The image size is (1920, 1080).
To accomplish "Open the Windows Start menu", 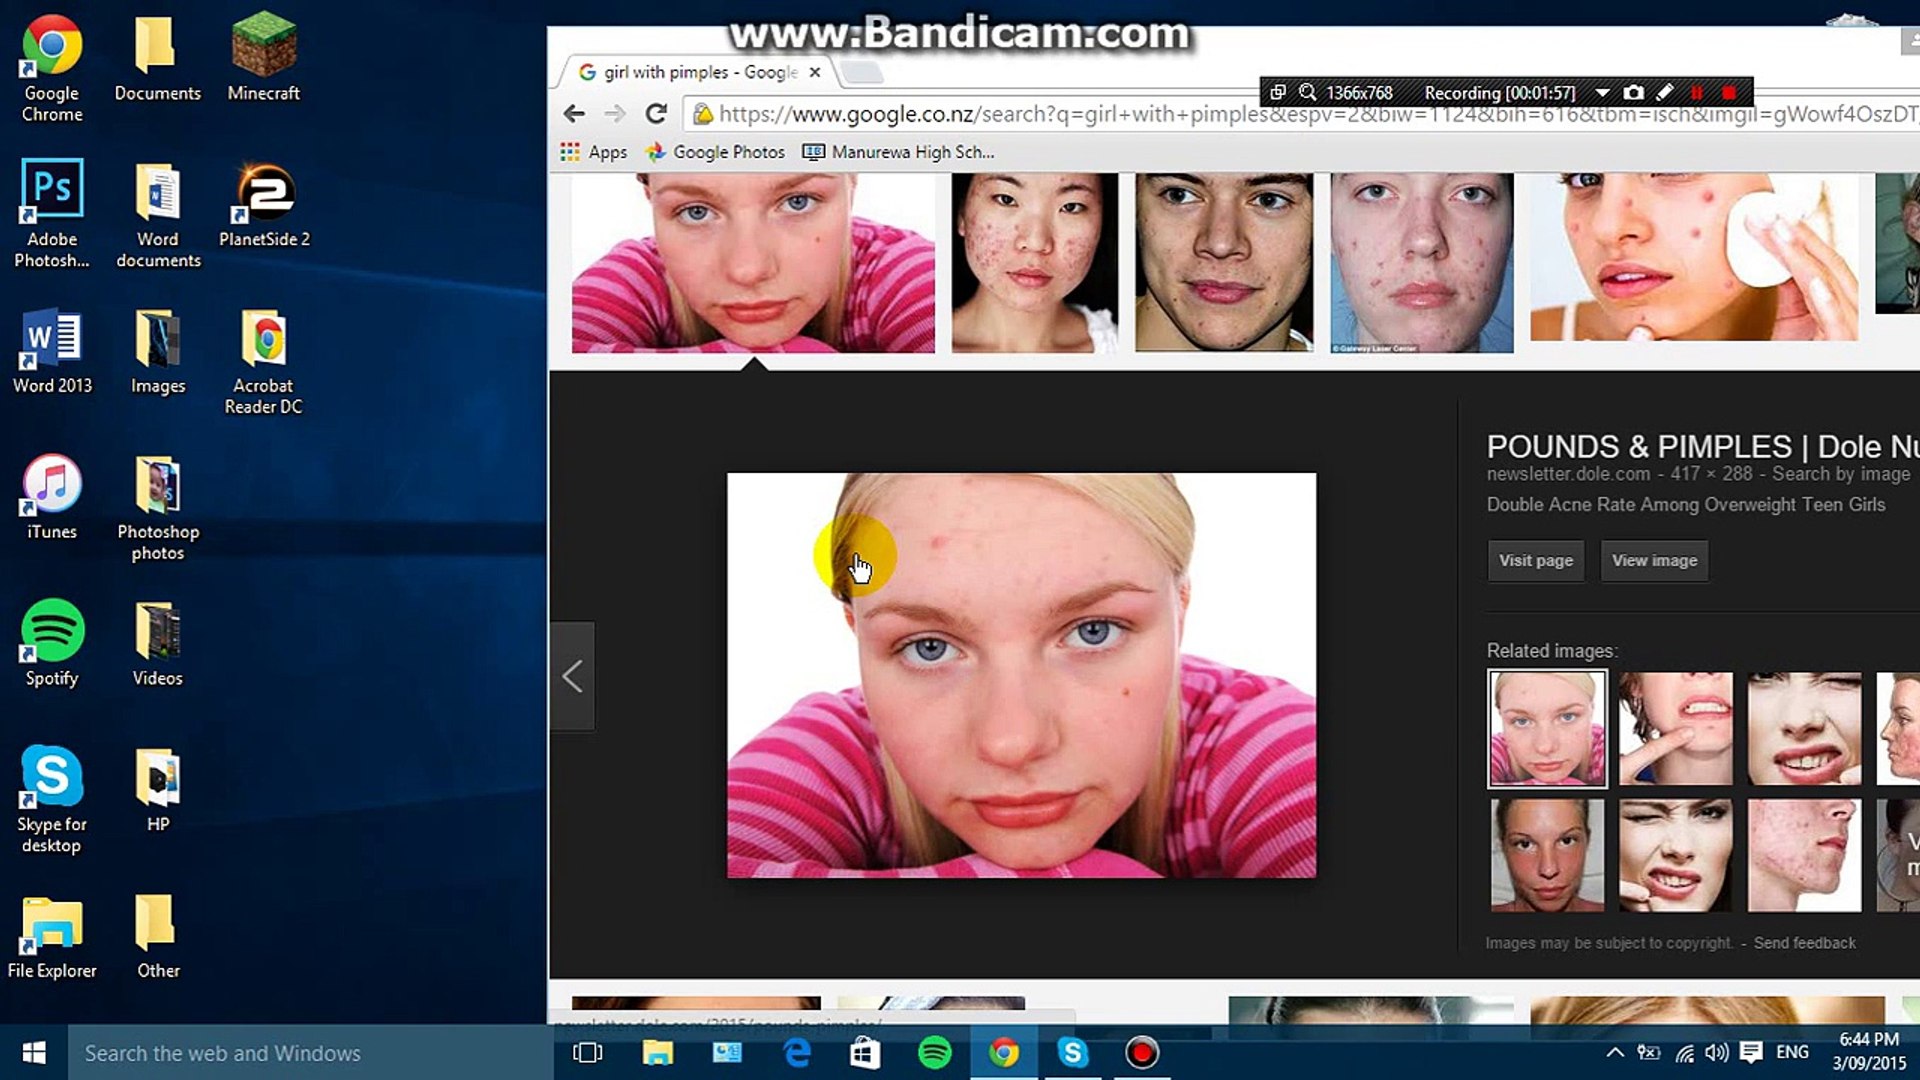I will [x=34, y=1052].
